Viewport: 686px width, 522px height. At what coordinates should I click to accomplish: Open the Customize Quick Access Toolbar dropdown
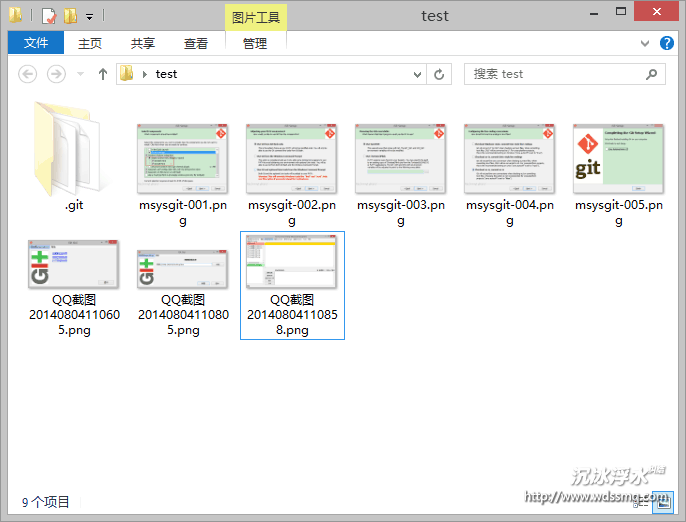(89, 17)
